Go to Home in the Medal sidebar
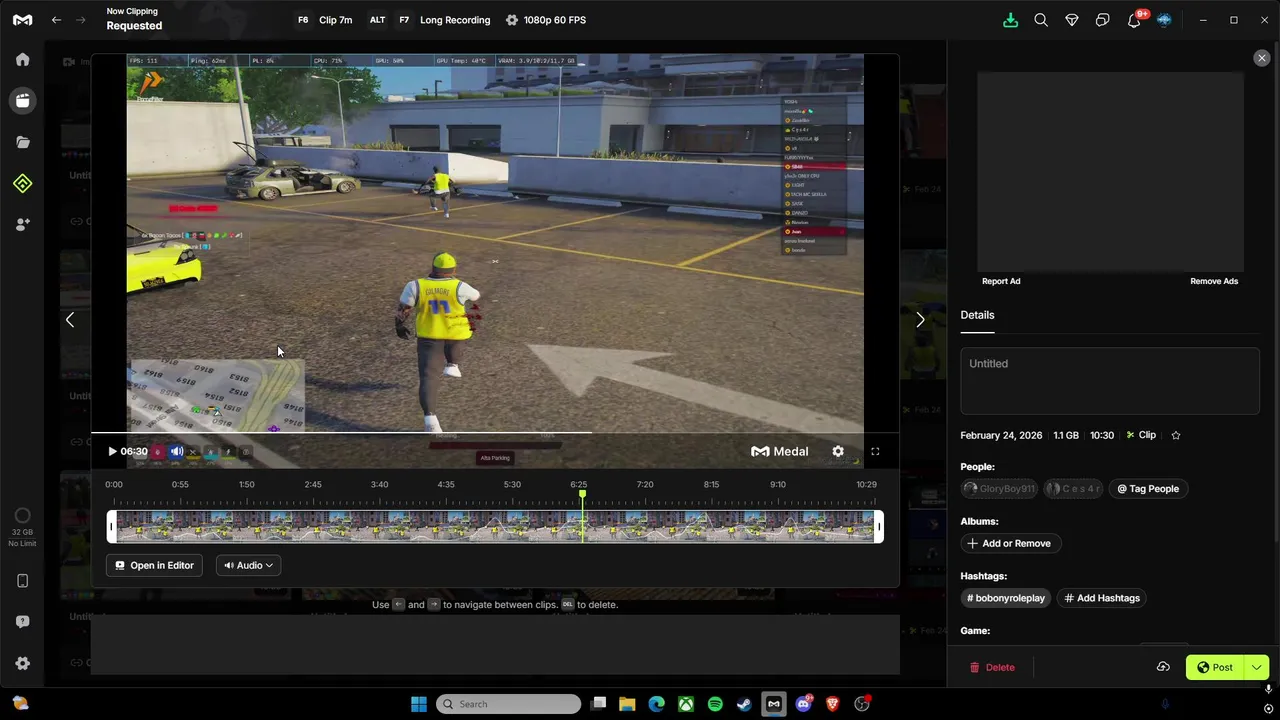 [22, 59]
